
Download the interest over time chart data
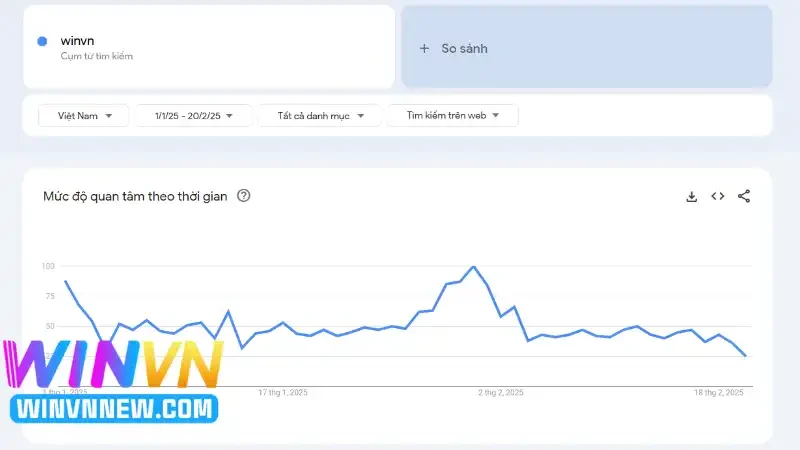(x=691, y=196)
